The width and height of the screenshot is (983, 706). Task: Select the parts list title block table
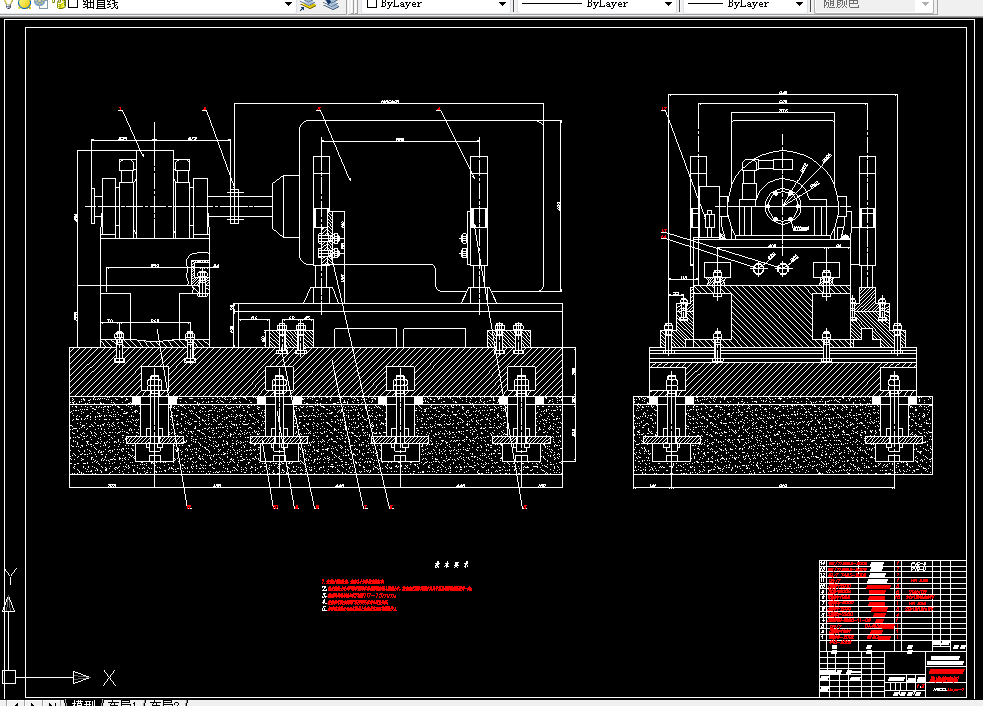(x=892, y=628)
